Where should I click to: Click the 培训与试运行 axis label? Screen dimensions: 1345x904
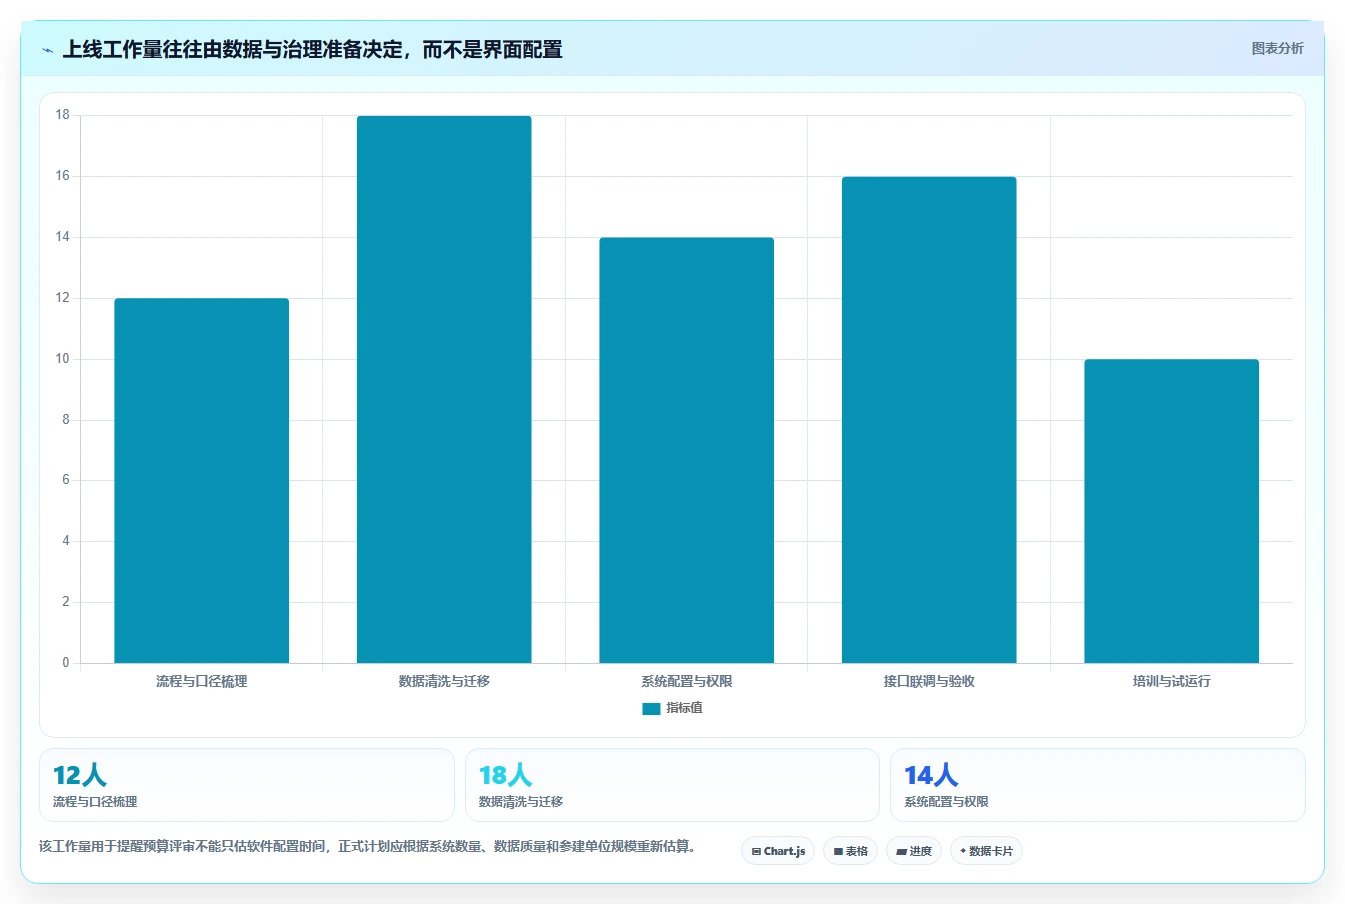pyautogui.click(x=1172, y=681)
